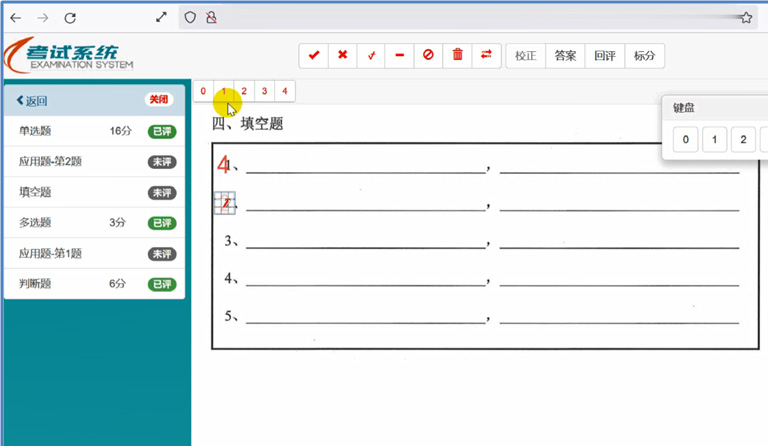
Task: Go back using the 返回 link
Action: (x=32, y=100)
